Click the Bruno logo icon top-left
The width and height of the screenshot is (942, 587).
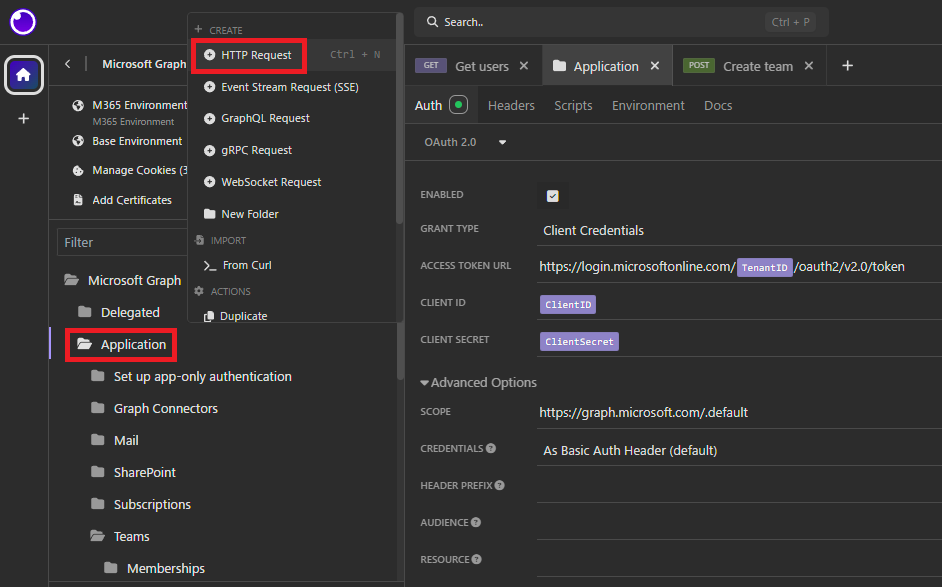click(x=22, y=22)
